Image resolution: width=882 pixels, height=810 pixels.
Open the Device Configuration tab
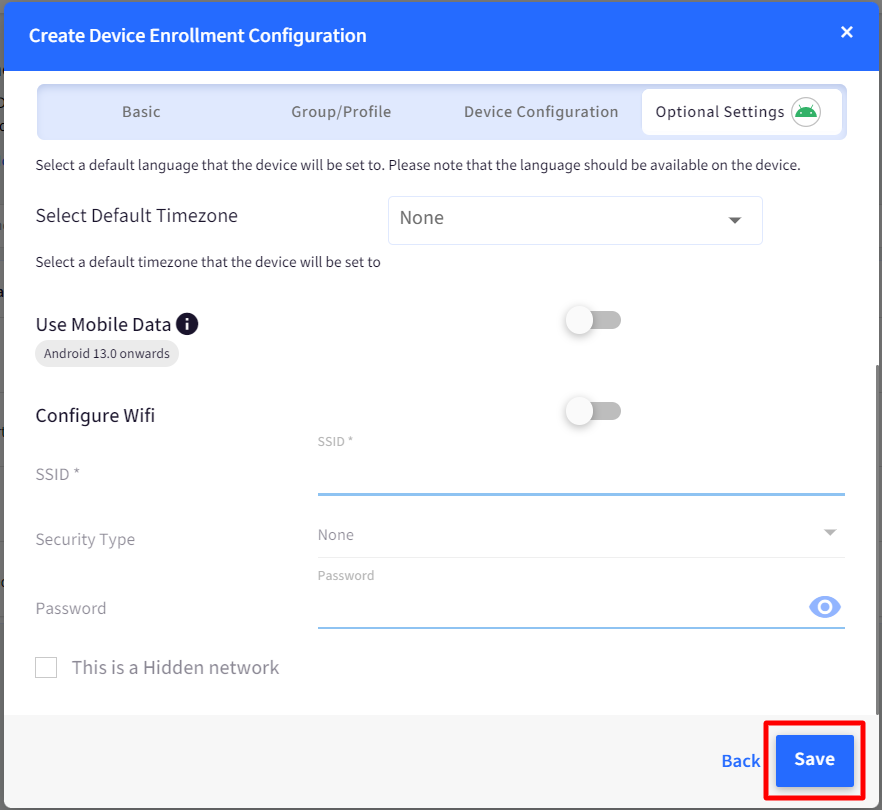541,112
